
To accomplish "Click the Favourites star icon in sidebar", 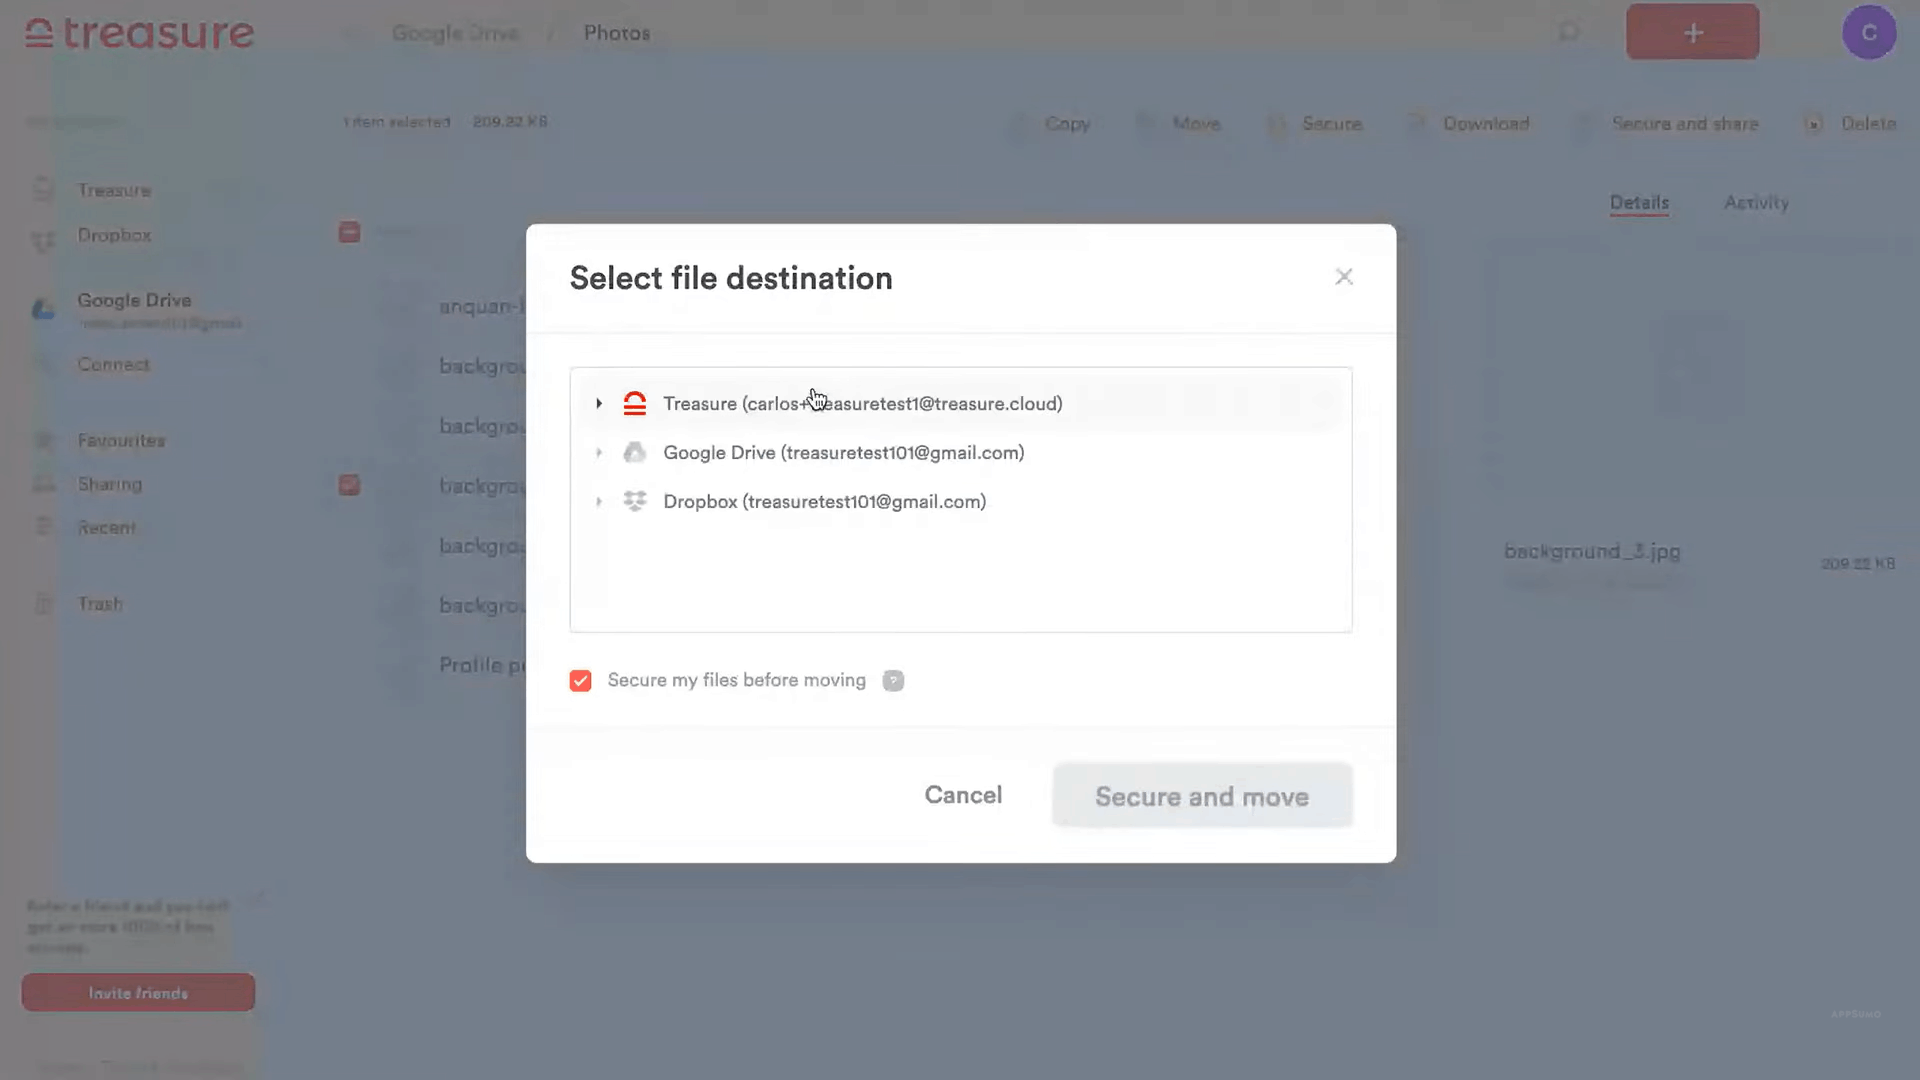I will coord(43,441).
